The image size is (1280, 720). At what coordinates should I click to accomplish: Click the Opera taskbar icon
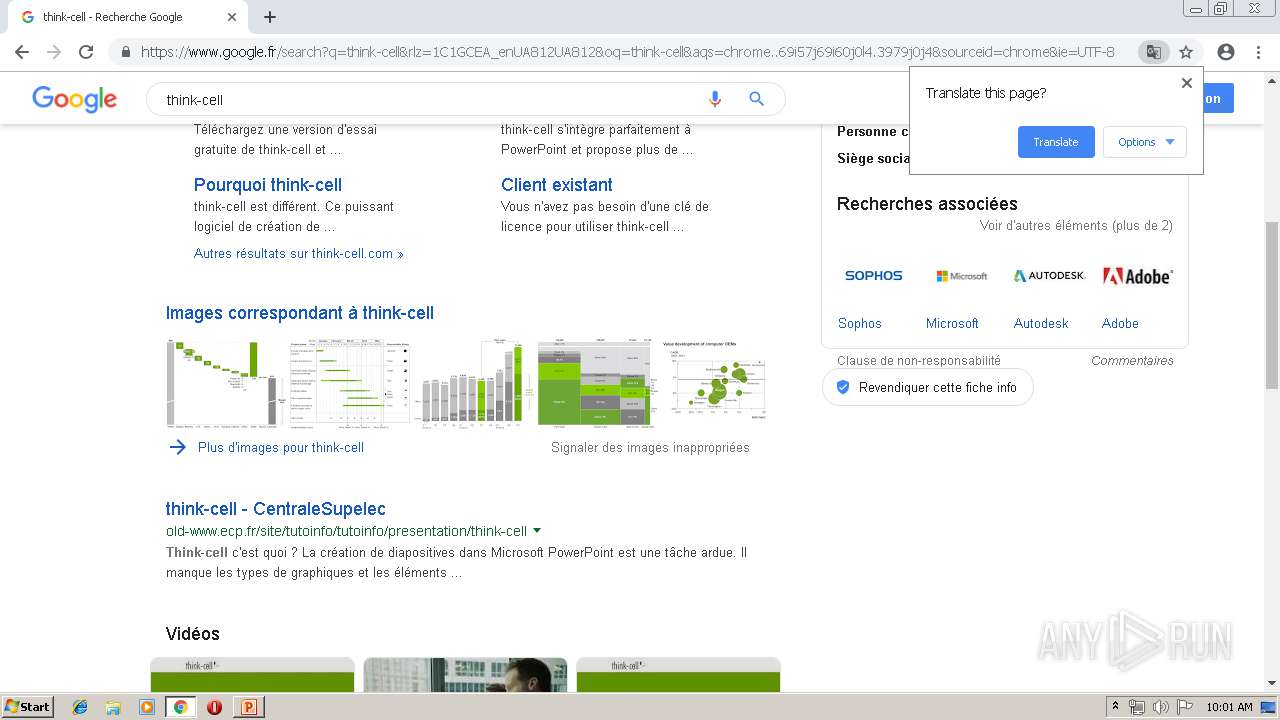click(x=214, y=707)
